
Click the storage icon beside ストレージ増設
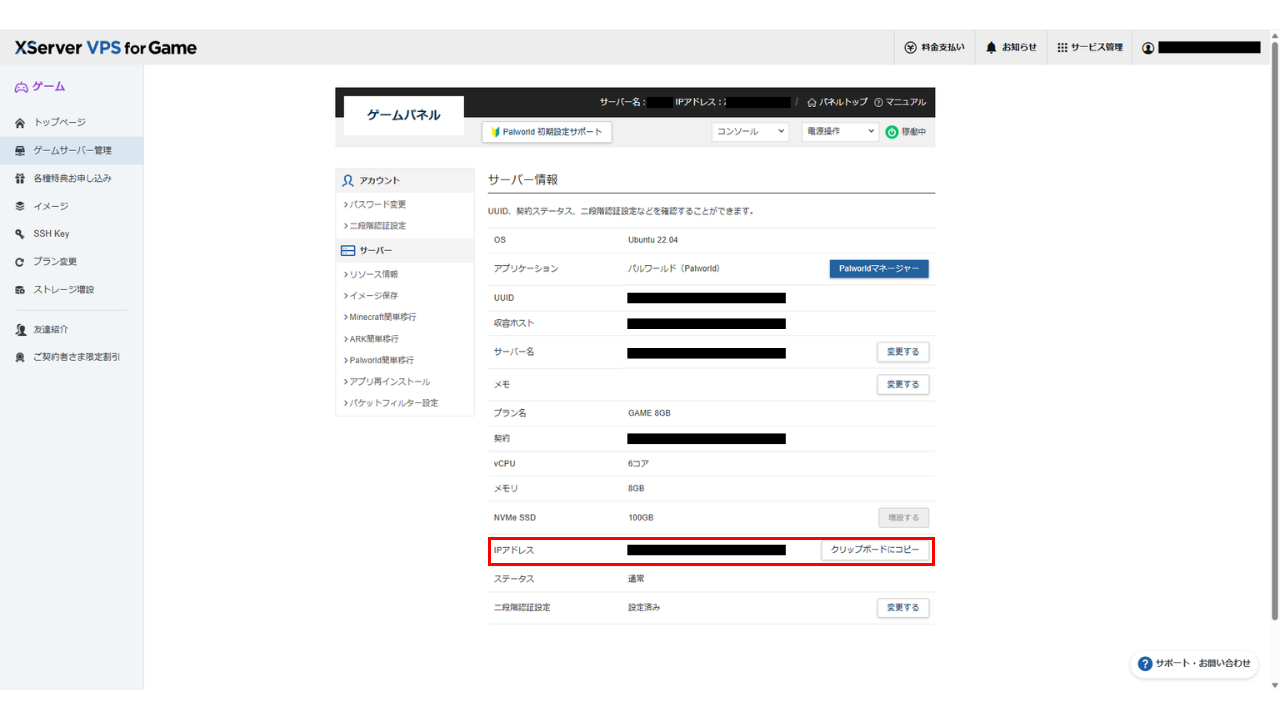20,290
